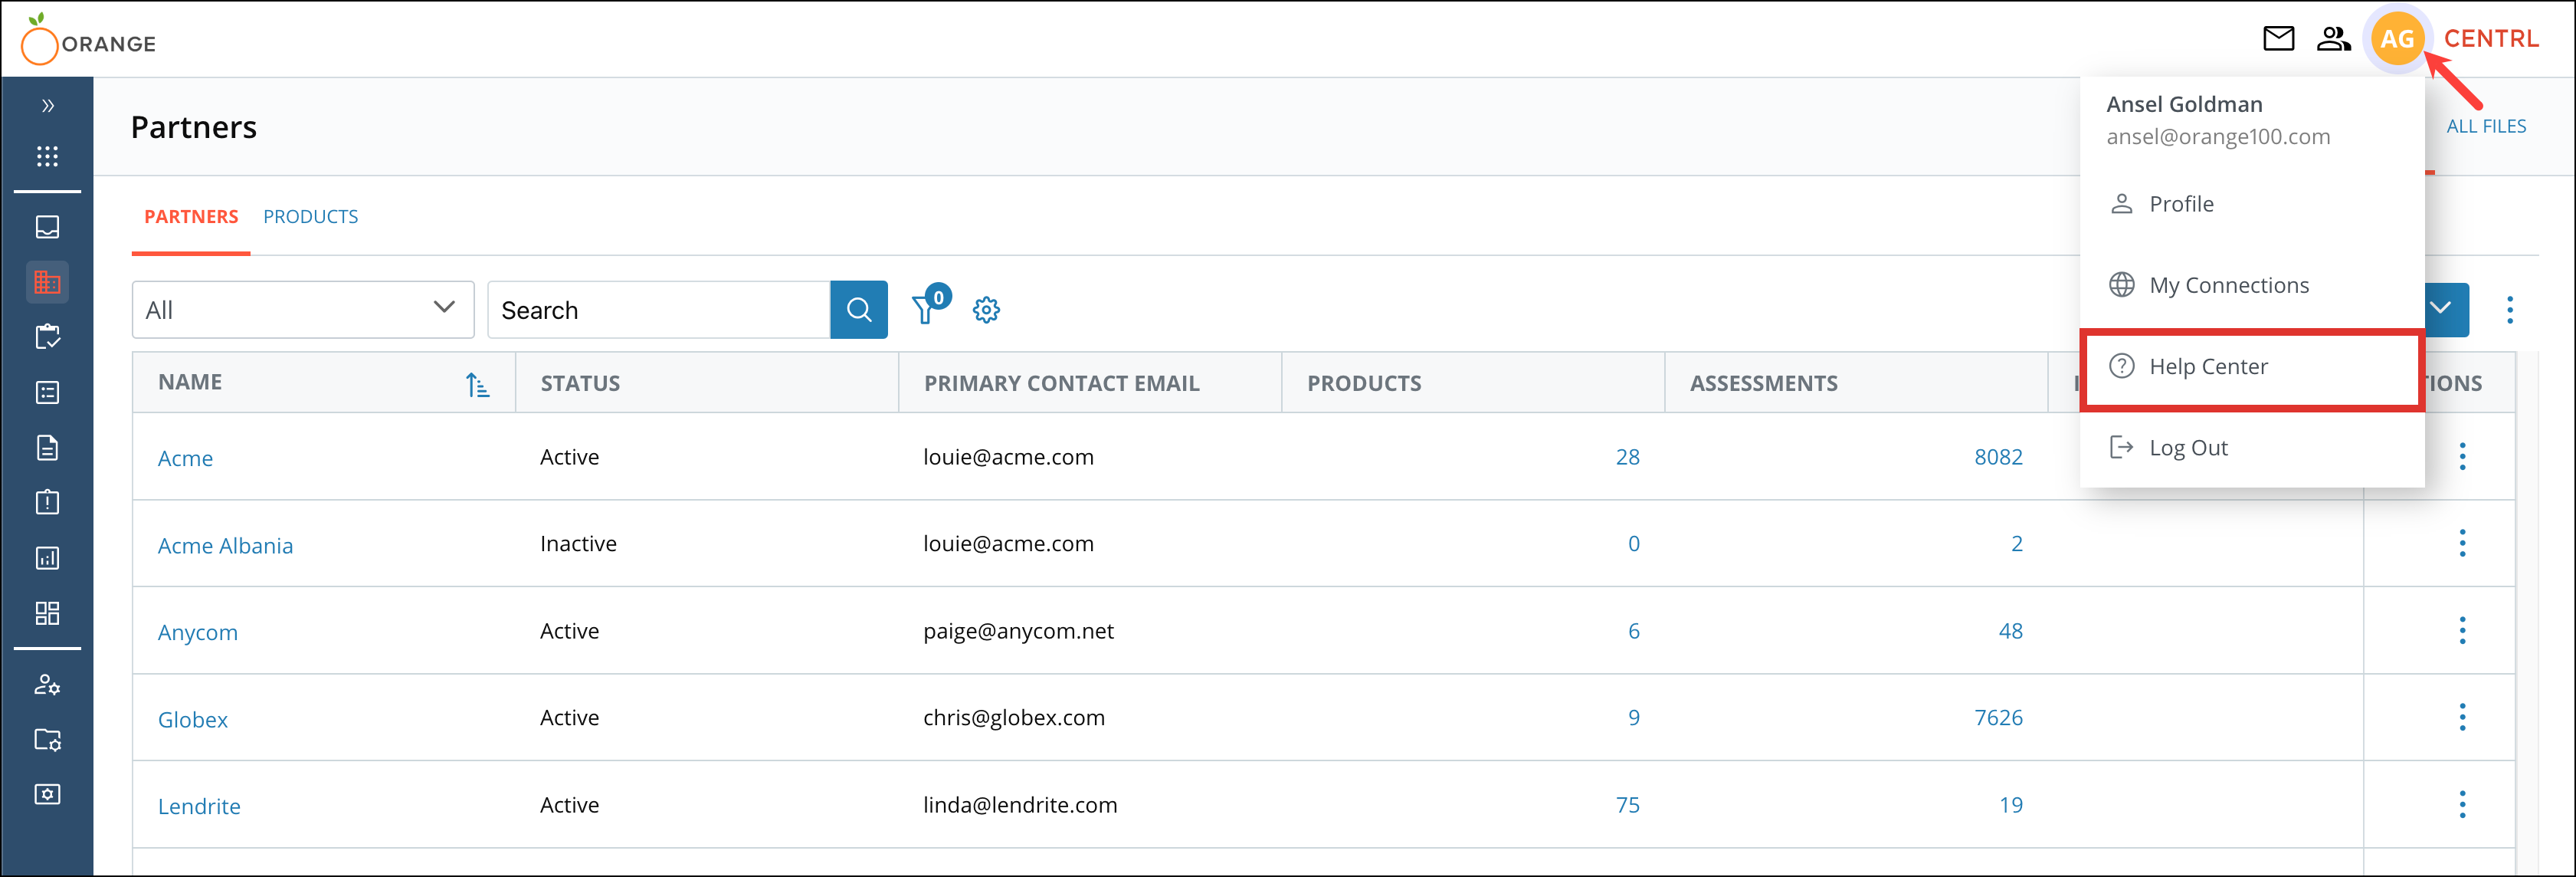Open the Acme row three-dot menu
Screen dimensions: 2576x877
[2462, 457]
